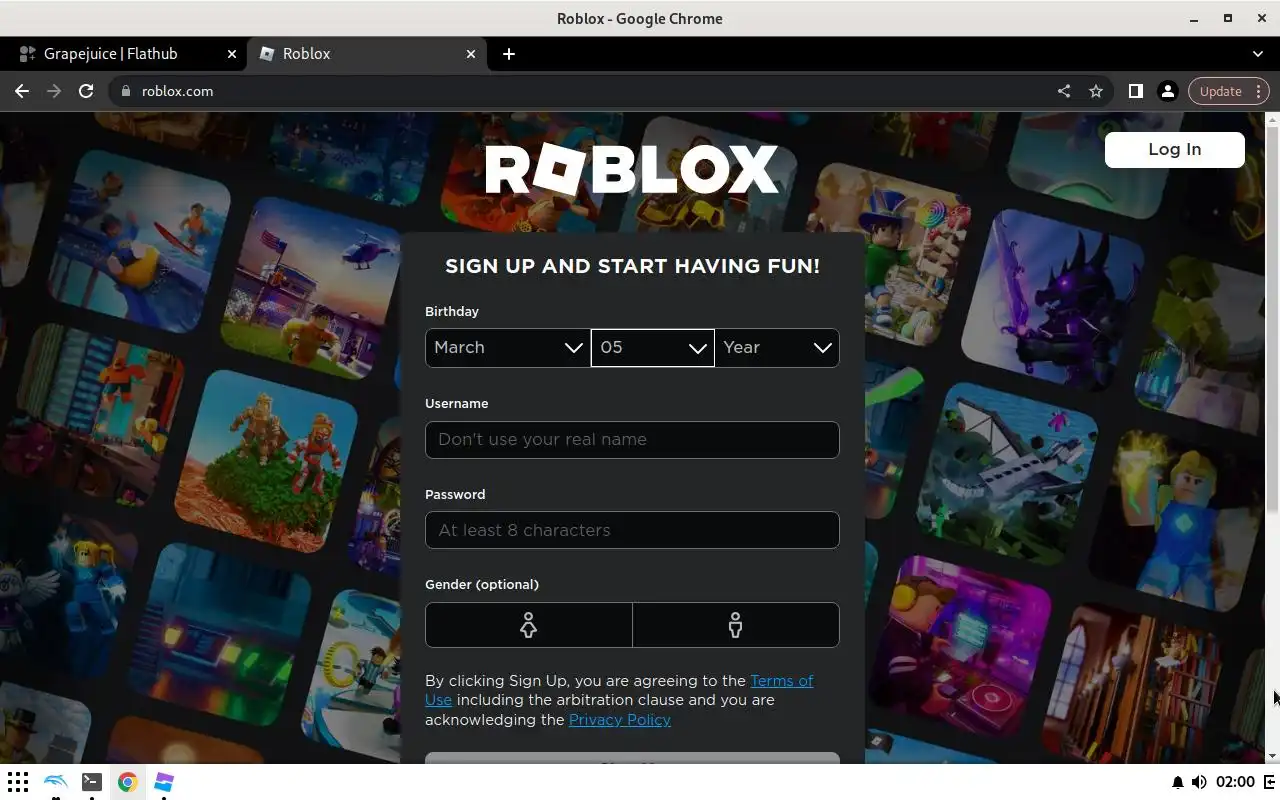The image size is (1280, 800).
Task: Click volume speaker icon in tray
Action: point(1199,782)
